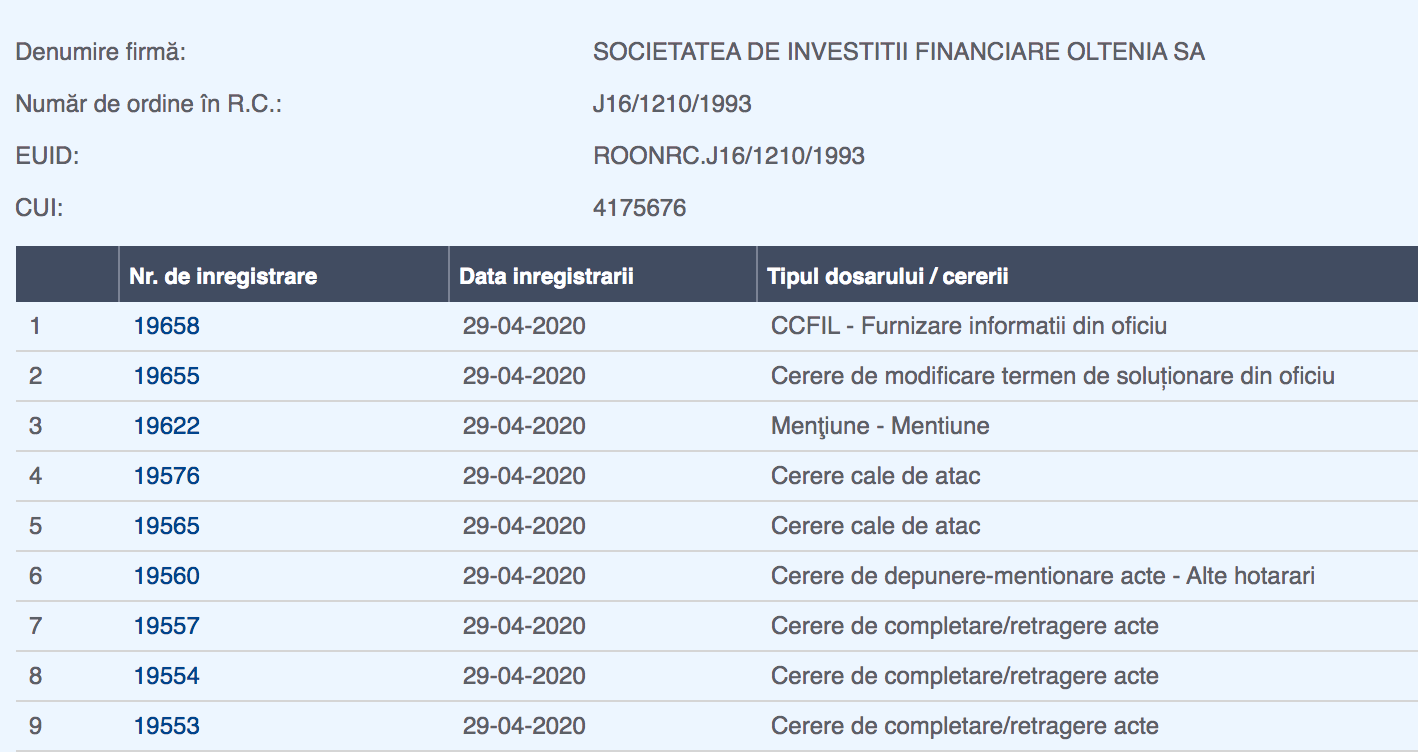
Task: Open registration number 19576 link
Action: [x=167, y=476]
